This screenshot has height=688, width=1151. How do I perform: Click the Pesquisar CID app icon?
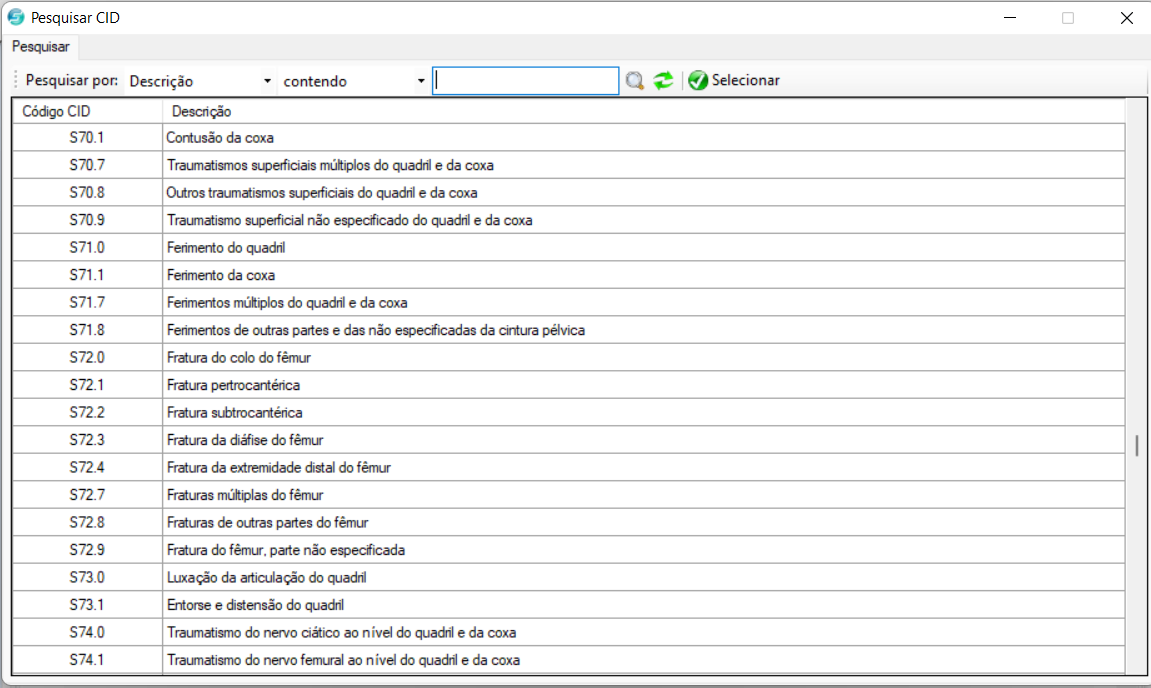tap(15, 17)
